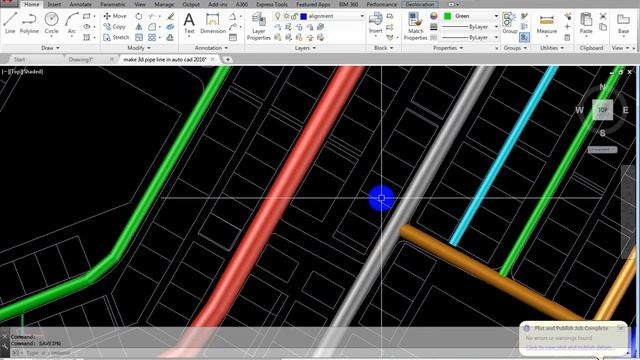Click the Rotate icon in Modify panel

tap(139, 16)
